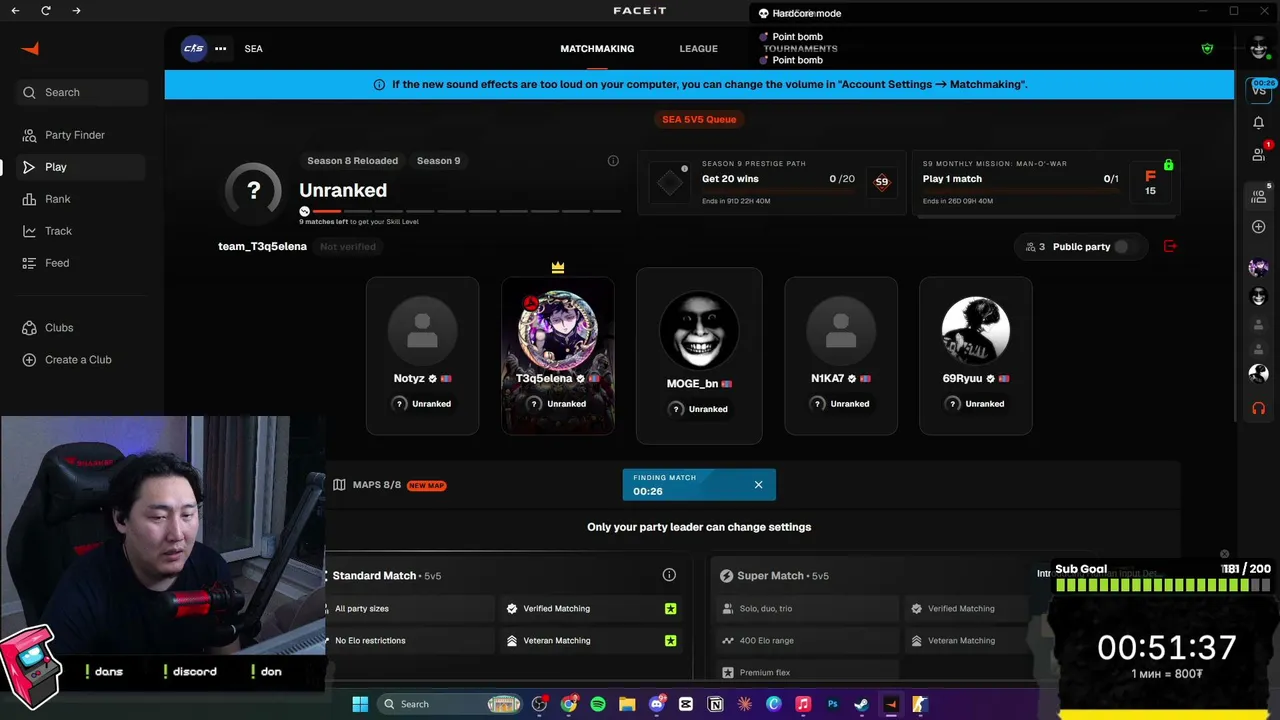This screenshot has width=1280, height=720.
Task: Open the three-dots game options menu
Action: pyautogui.click(x=220, y=48)
